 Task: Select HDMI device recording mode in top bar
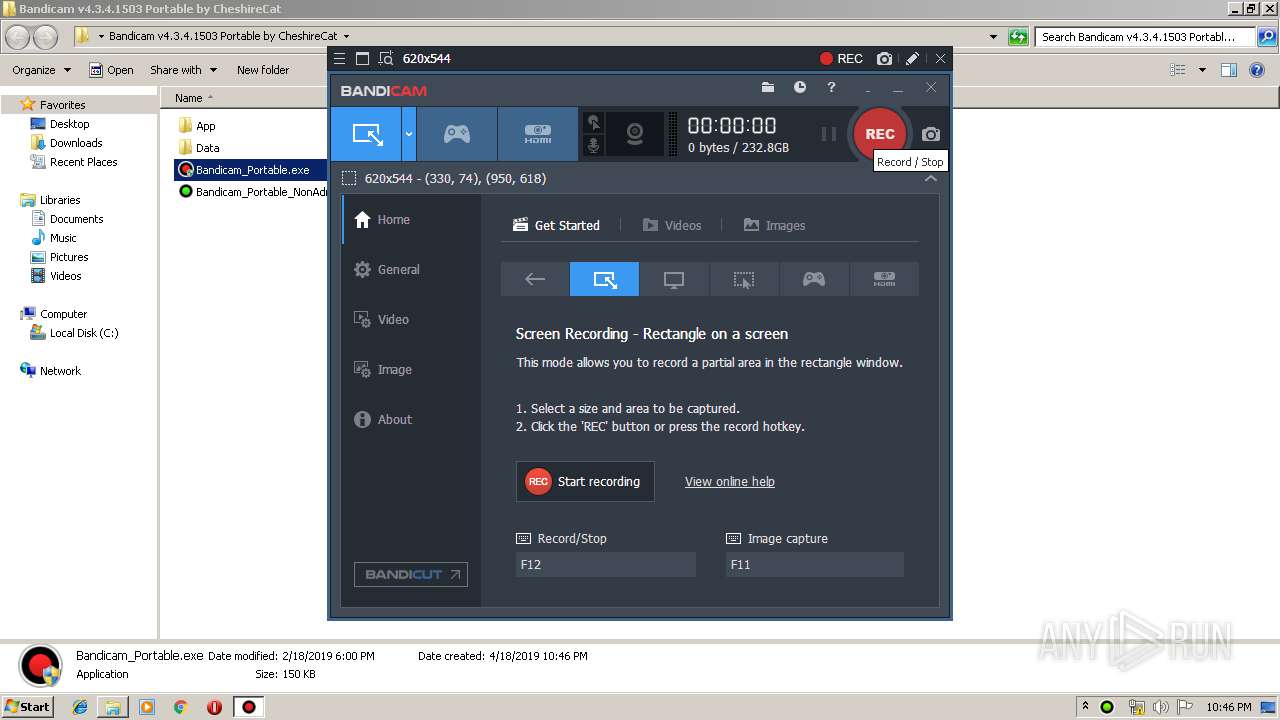[538, 134]
